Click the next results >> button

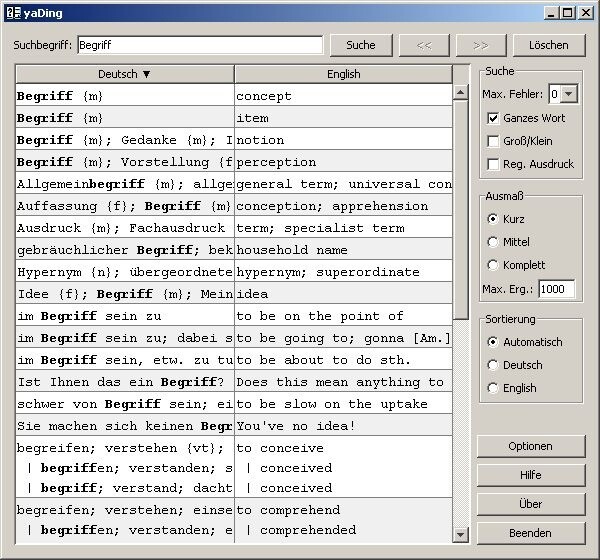pos(481,45)
